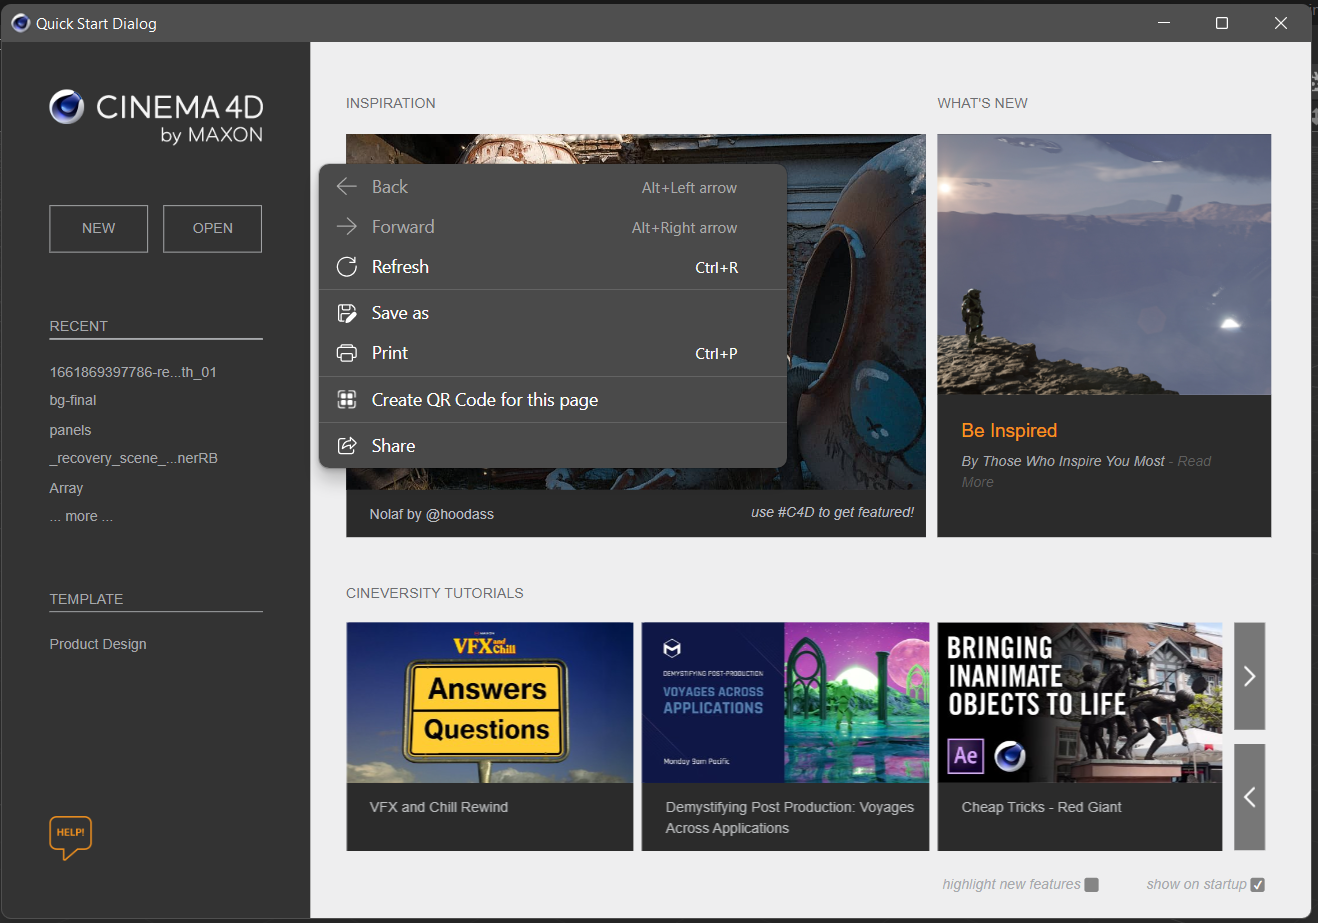Click the Save as disk icon
This screenshot has width=1318, height=923.
click(x=347, y=313)
